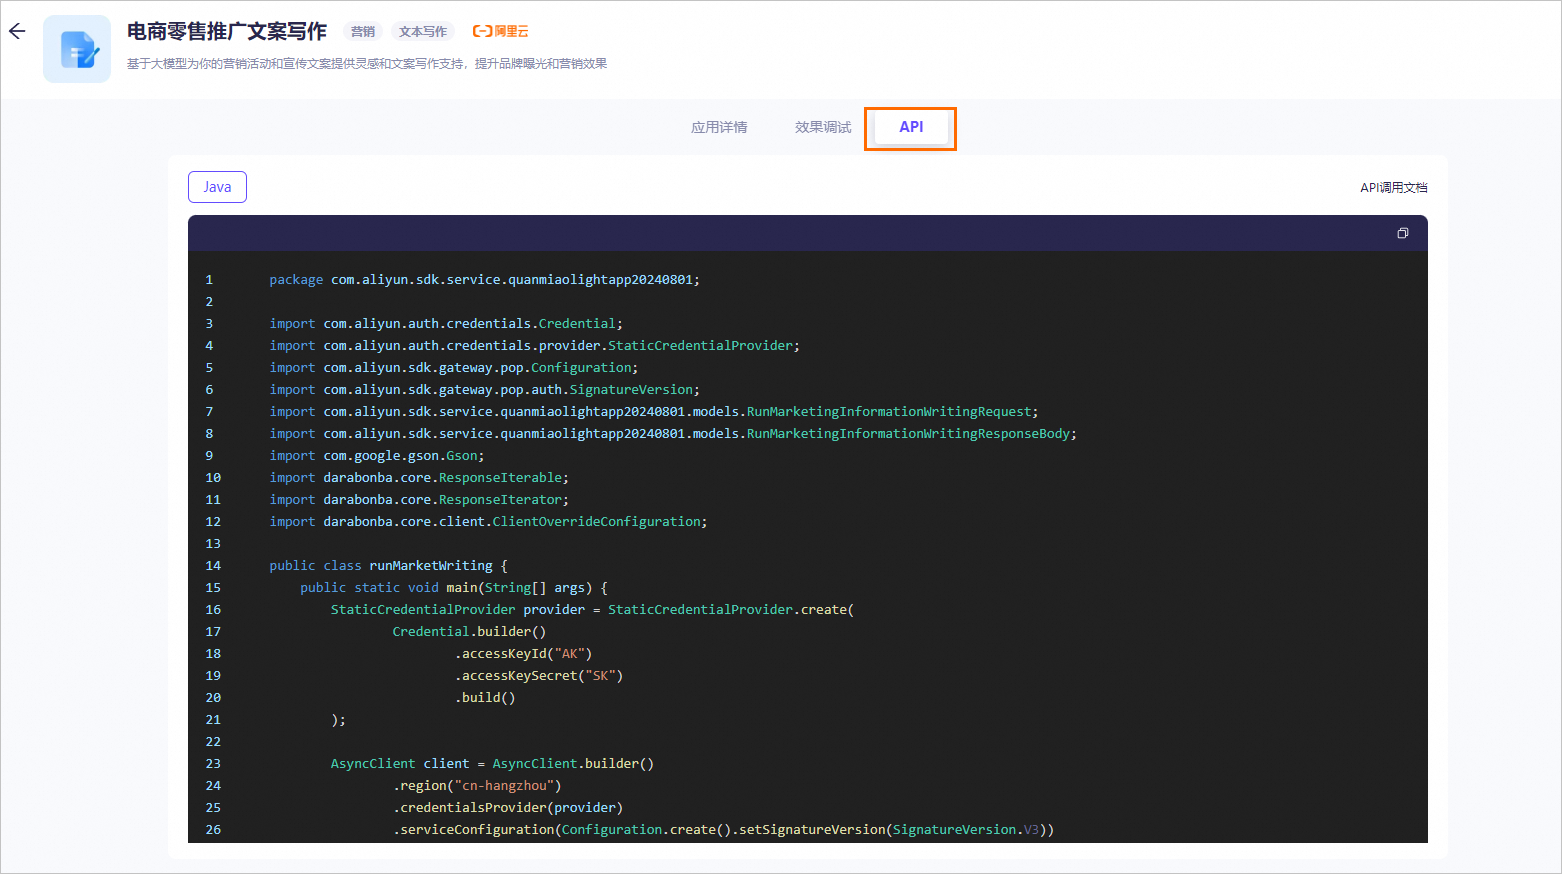The image size is (1562, 874).
Task: Click the package declaration on line 1
Action: point(485,280)
